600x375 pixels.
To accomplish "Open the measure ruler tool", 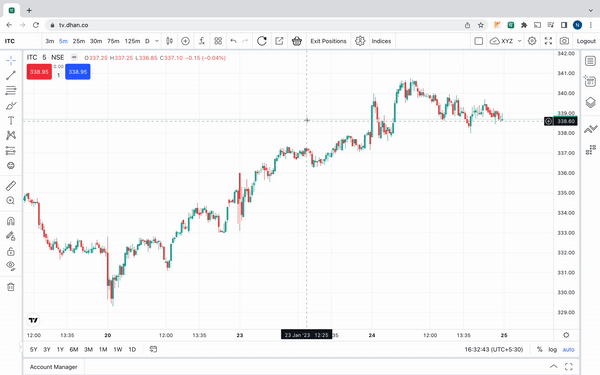I will point(11,186).
